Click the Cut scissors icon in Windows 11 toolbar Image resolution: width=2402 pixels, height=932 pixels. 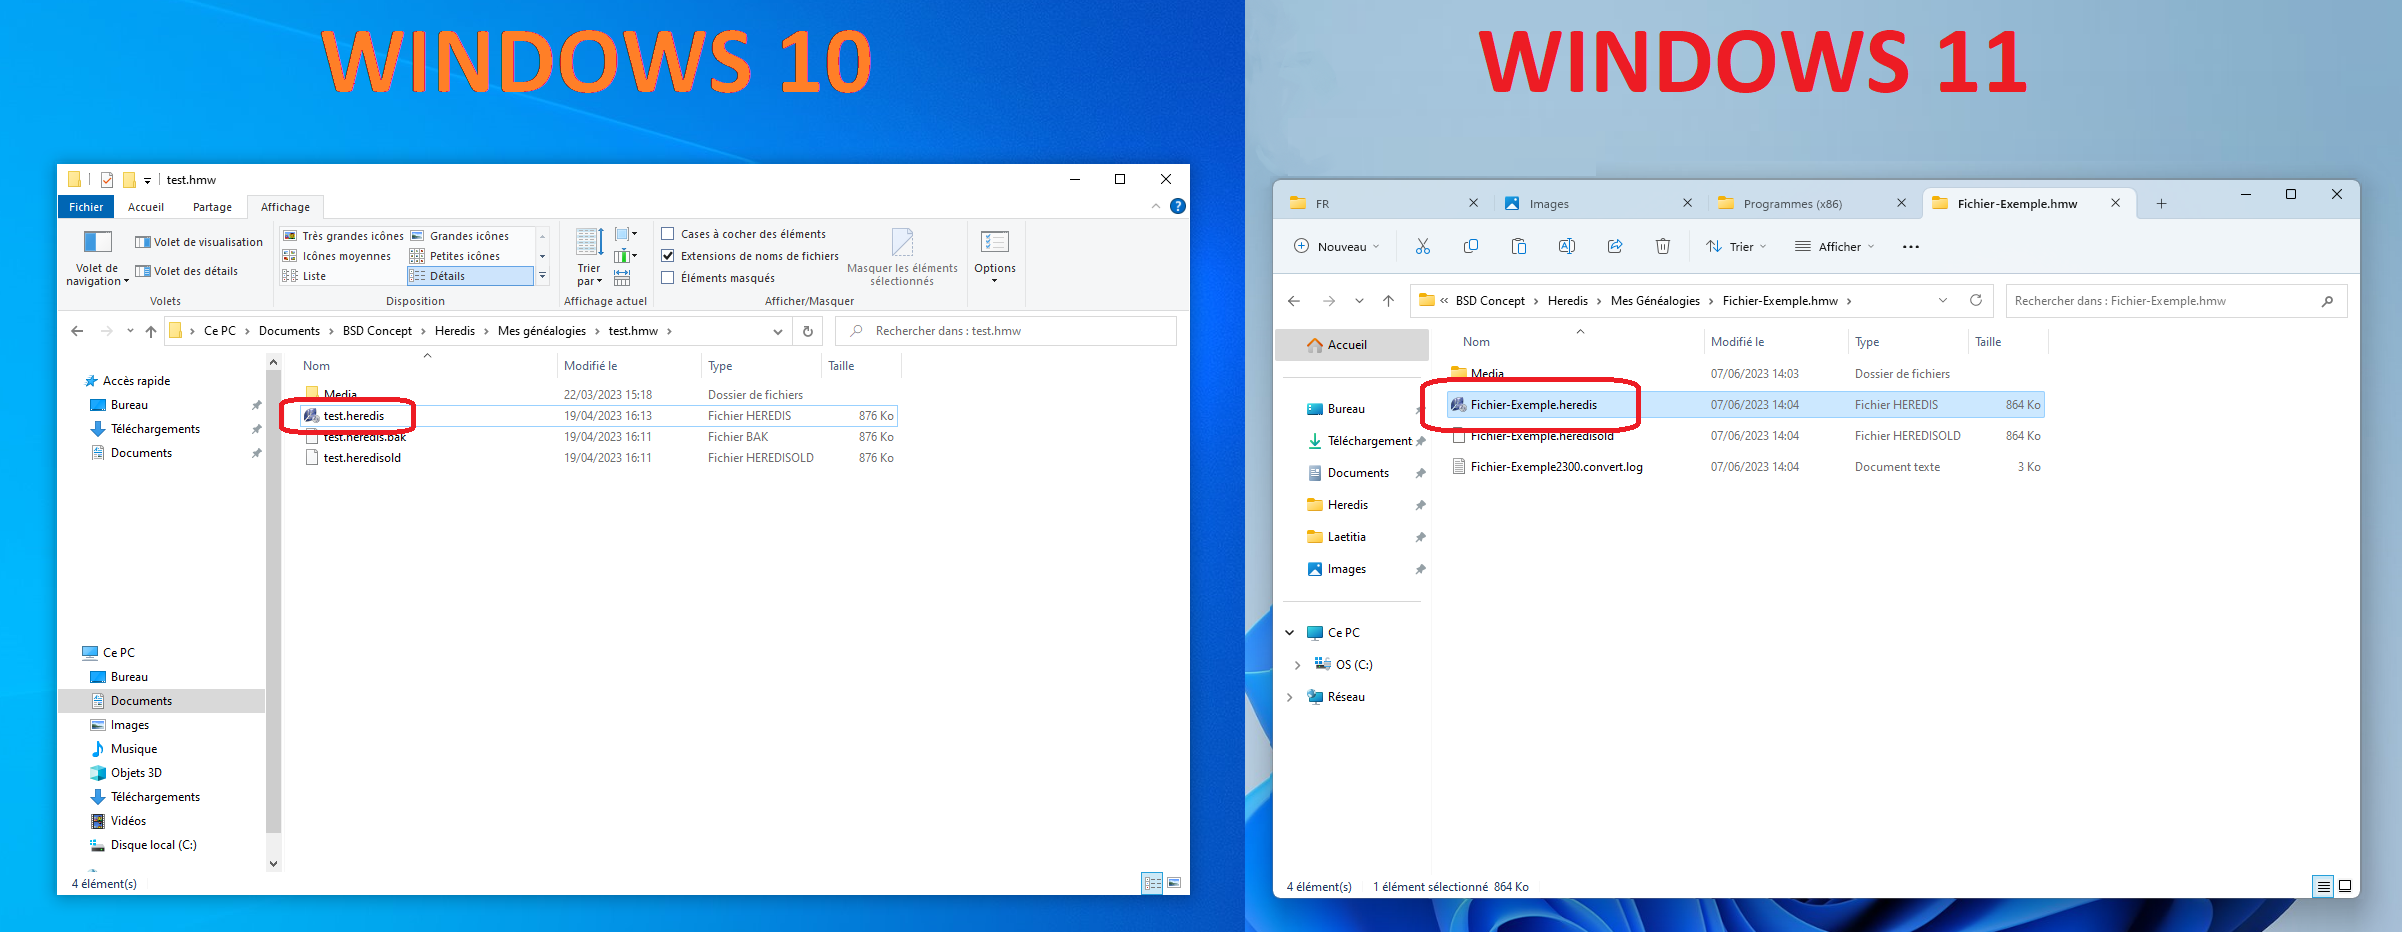pyautogui.click(x=1422, y=246)
